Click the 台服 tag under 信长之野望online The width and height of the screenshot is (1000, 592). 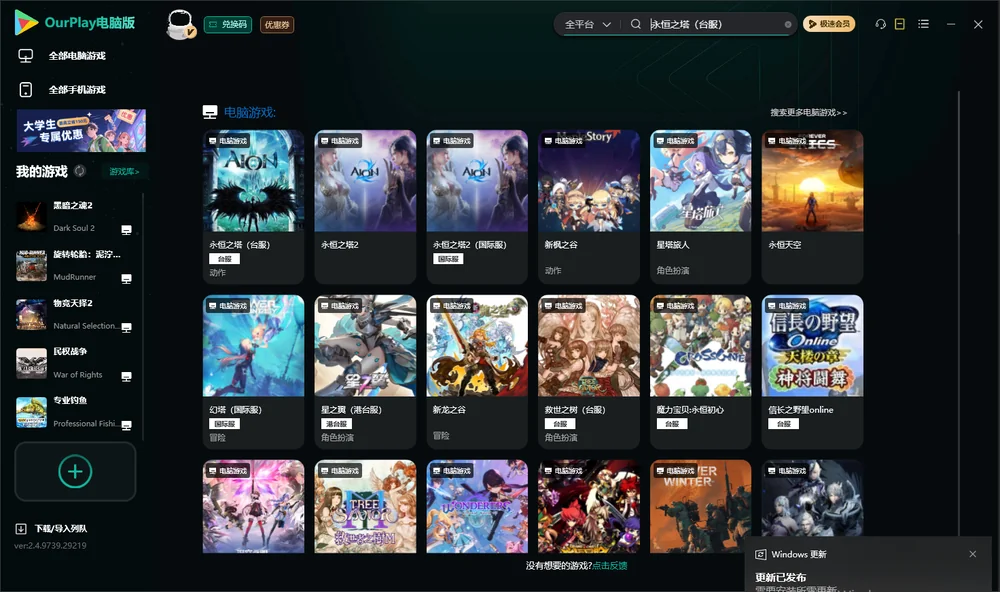pyautogui.click(x=783, y=424)
